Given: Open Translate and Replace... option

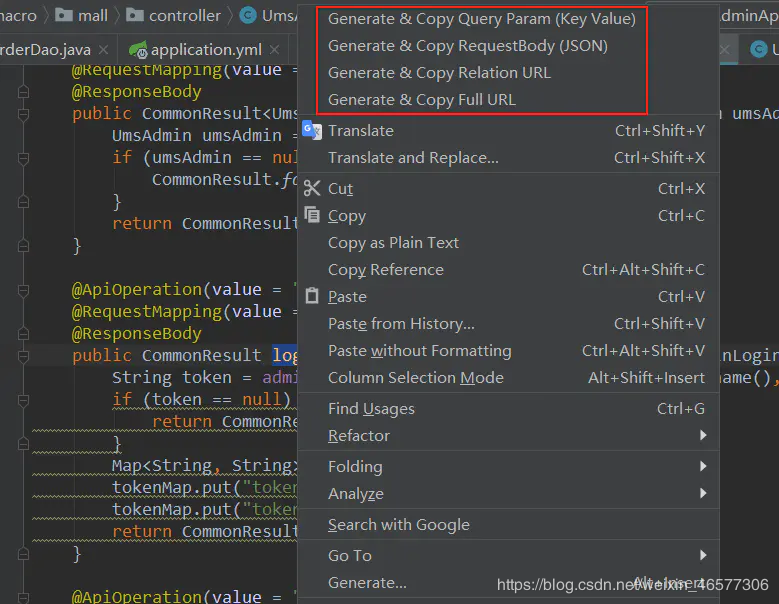Looking at the screenshot, I should pos(509,157).
